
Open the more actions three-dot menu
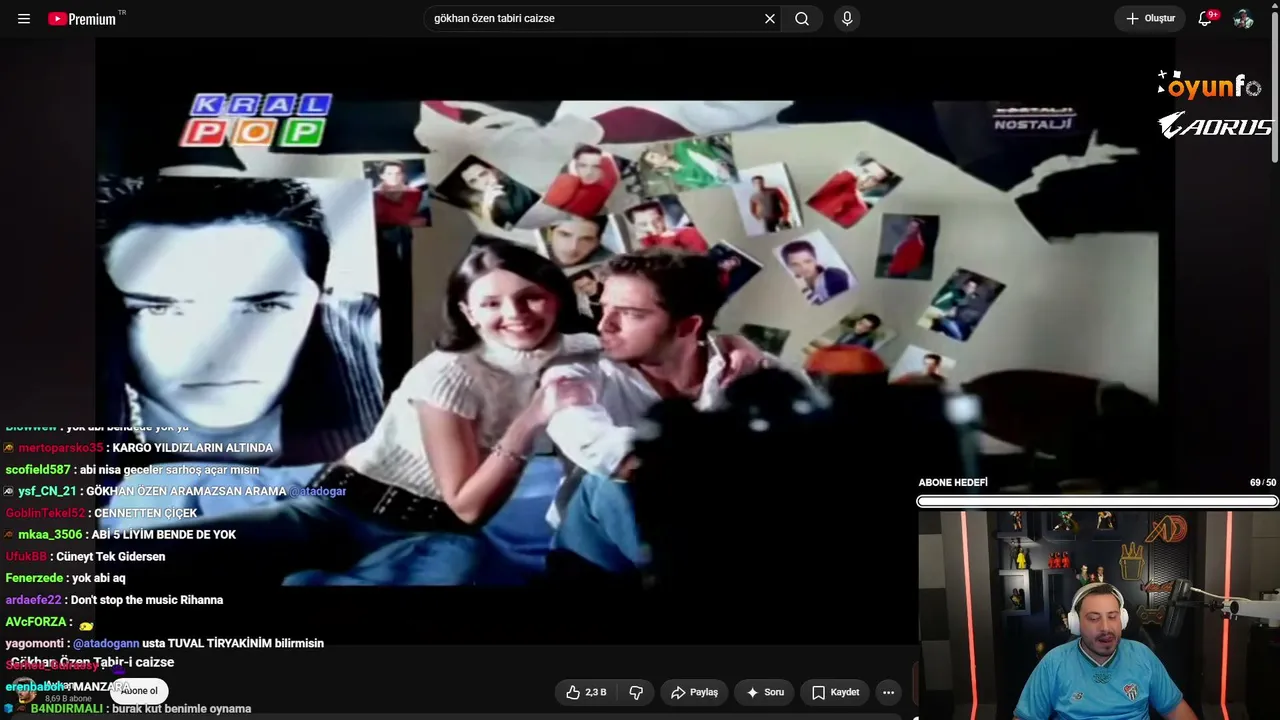click(x=888, y=692)
